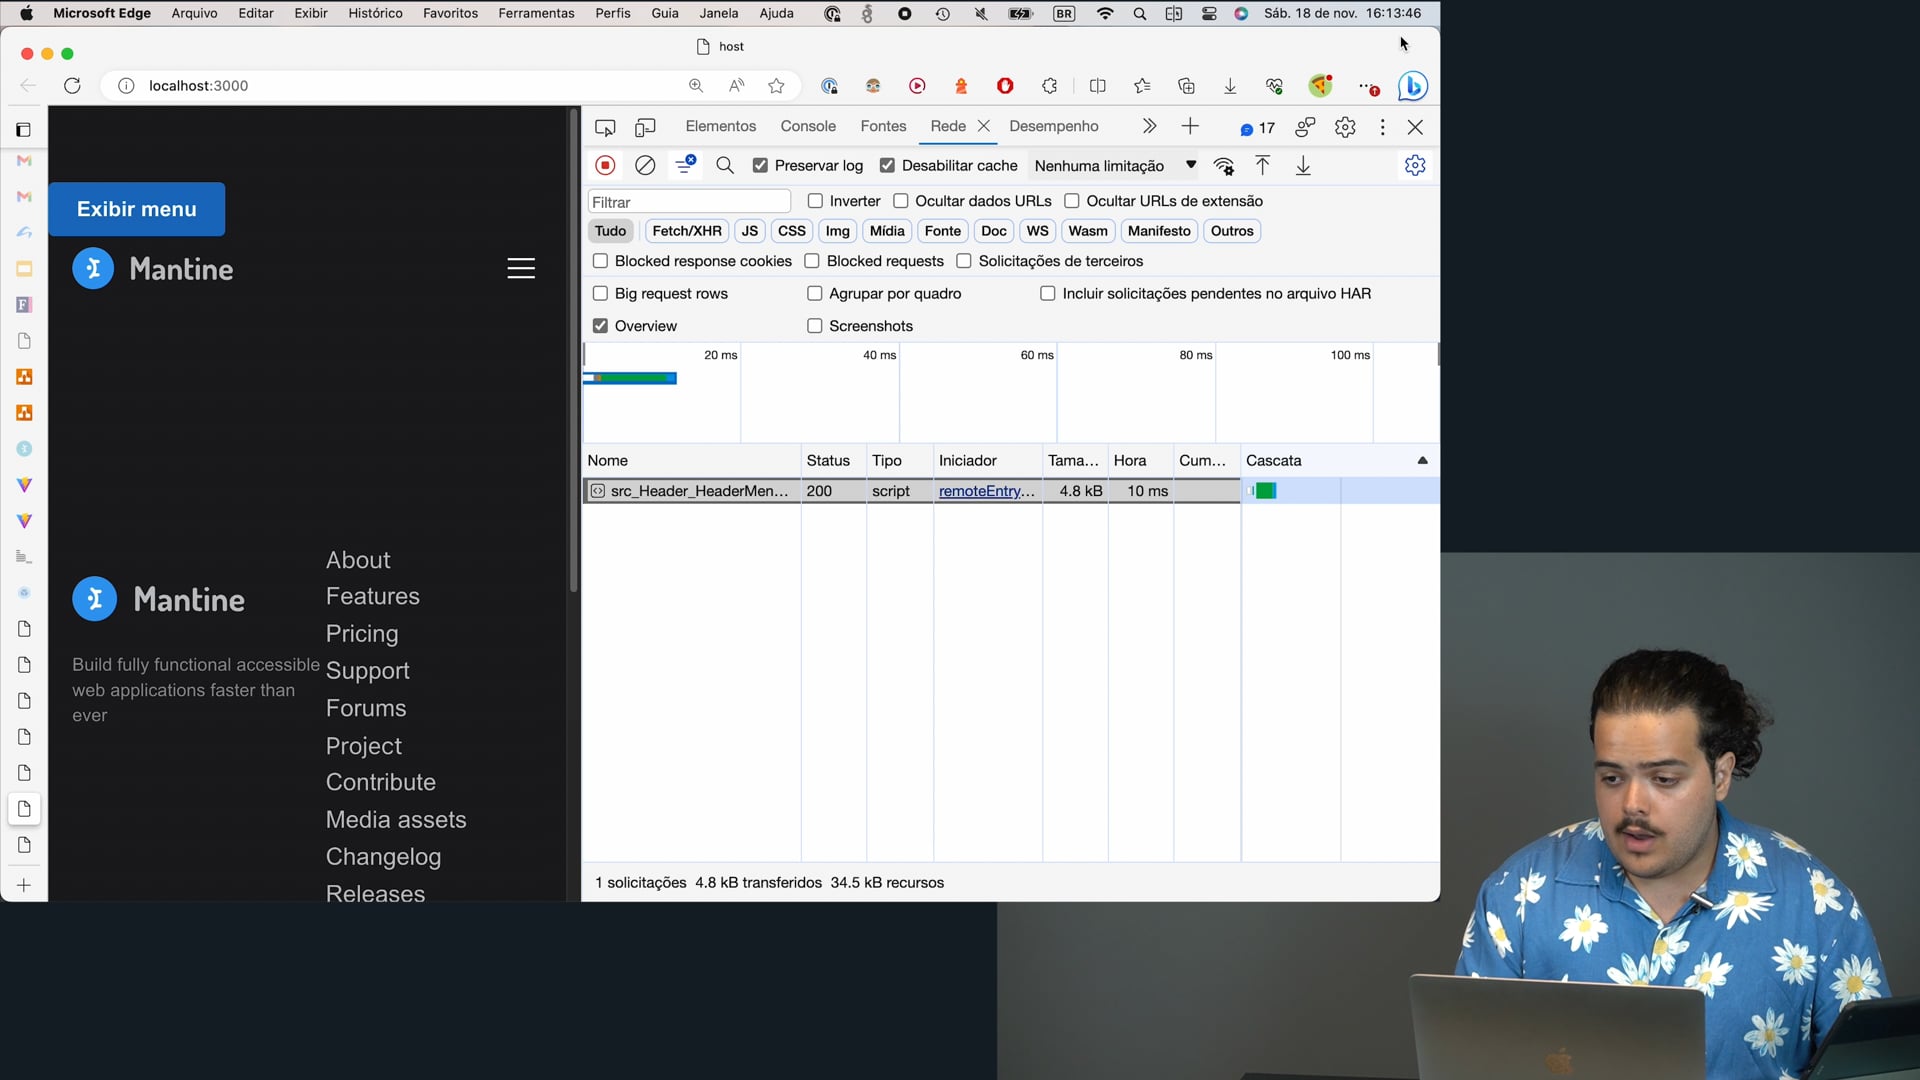Screen dimensions: 1920x1080
Task: Click the Exibir menu button
Action: [x=137, y=209]
